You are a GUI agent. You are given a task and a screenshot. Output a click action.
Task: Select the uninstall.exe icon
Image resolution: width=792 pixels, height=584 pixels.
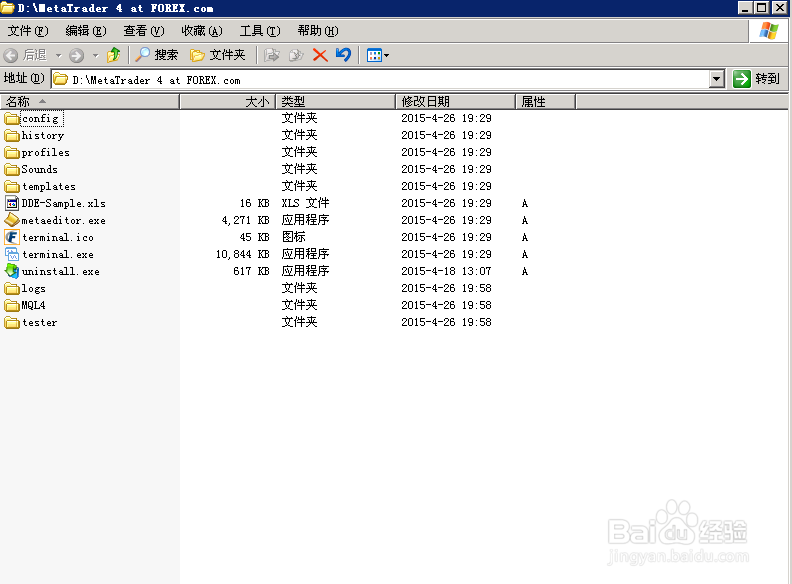(12, 271)
